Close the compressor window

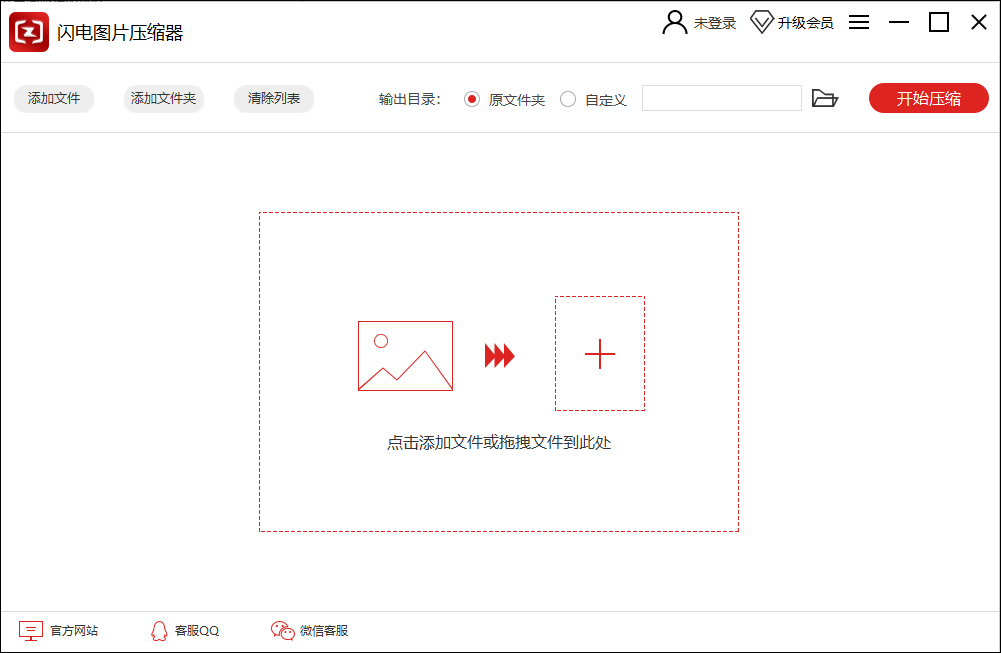(x=979, y=22)
